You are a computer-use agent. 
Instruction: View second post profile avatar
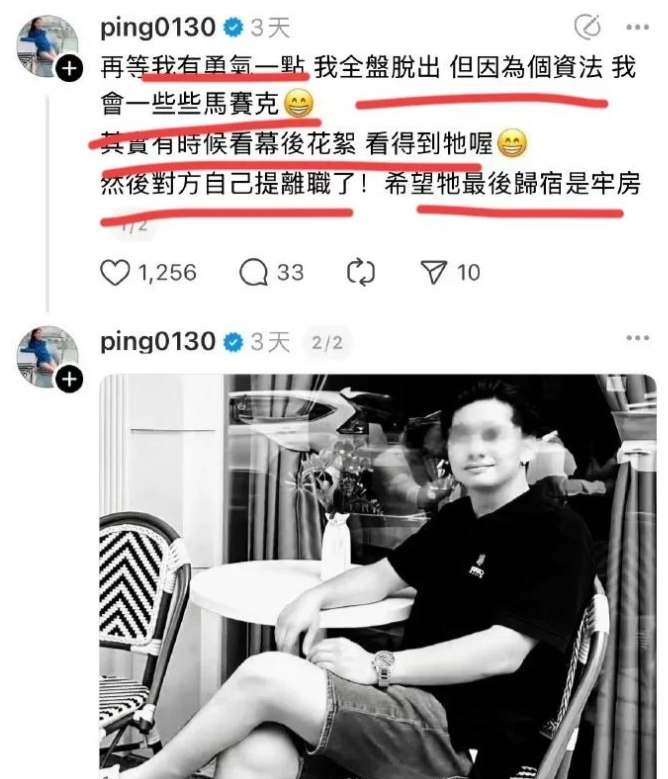pos(48,357)
